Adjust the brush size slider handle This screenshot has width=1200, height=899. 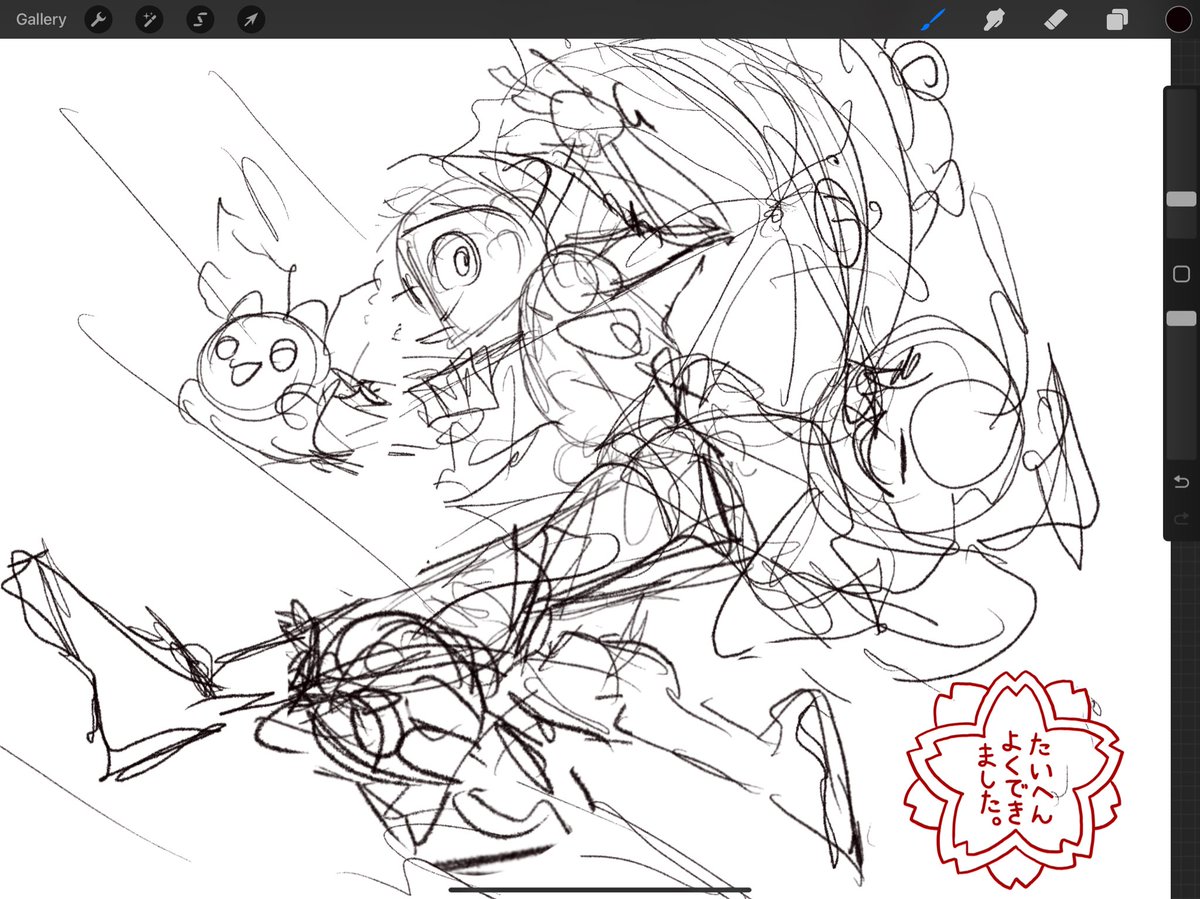click(x=1181, y=200)
